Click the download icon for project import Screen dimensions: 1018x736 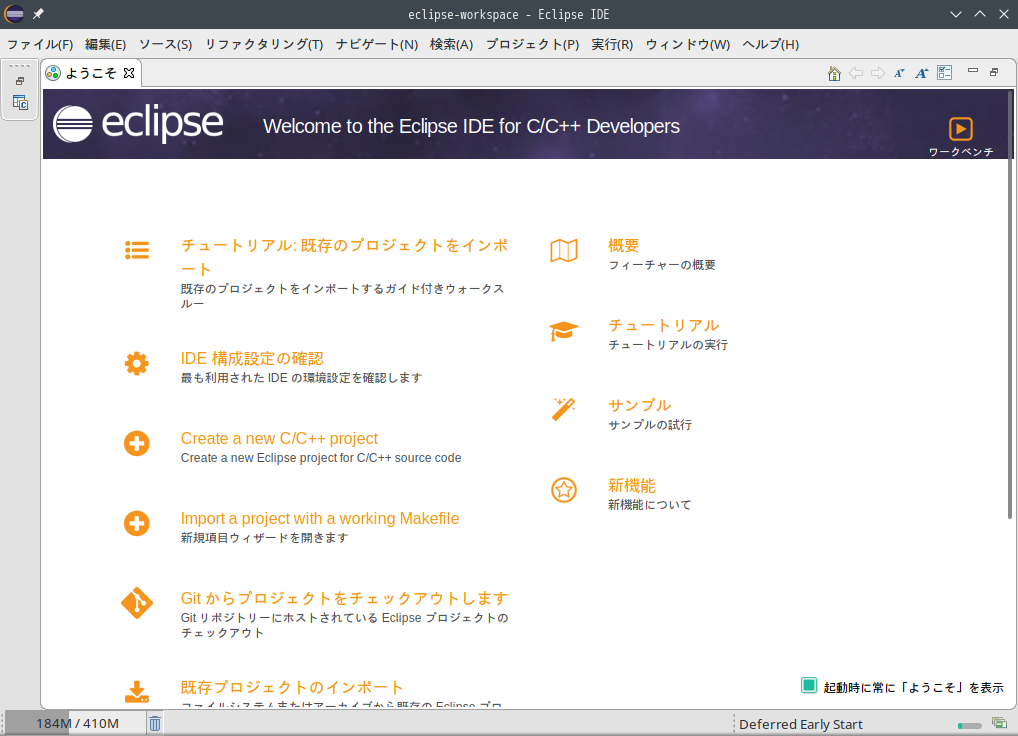click(136, 692)
